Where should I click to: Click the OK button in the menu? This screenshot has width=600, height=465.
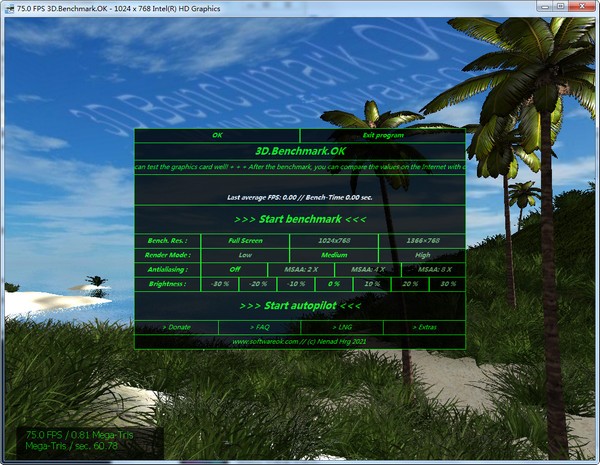point(217,135)
